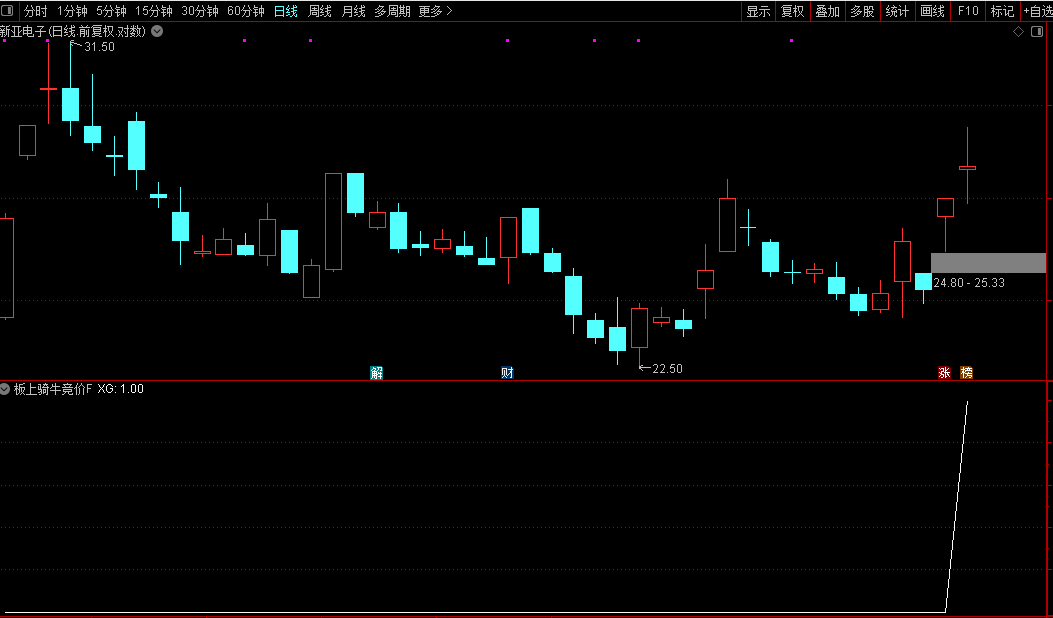Select the 1分钟 period tab
This screenshot has width=1053, height=618.
point(73,11)
